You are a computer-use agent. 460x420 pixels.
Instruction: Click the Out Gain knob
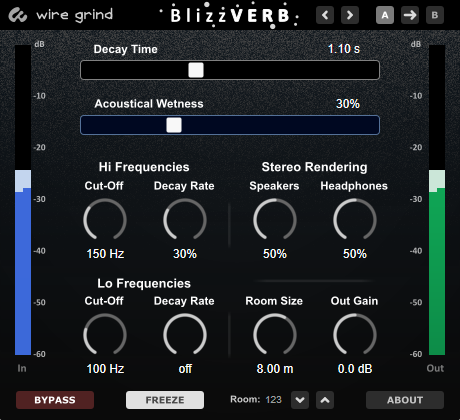tap(355, 335)
